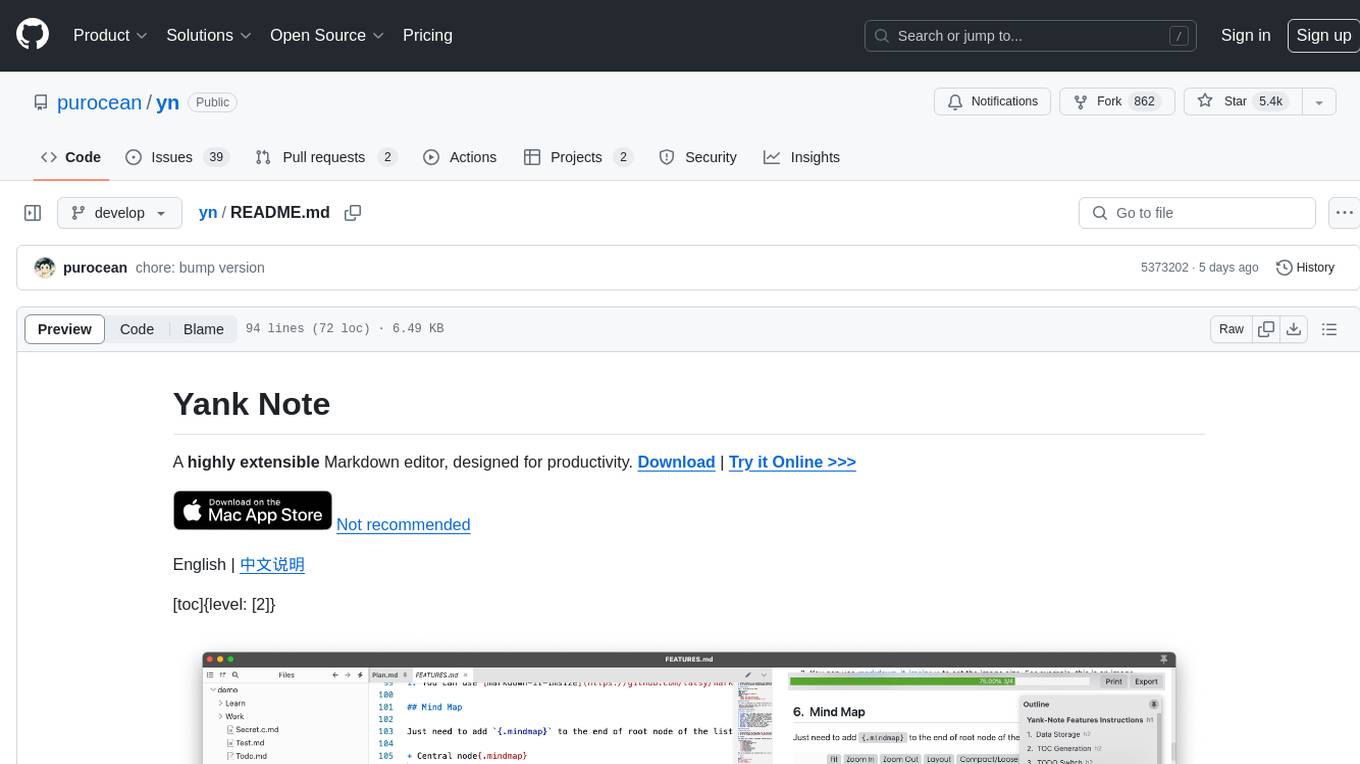
Task: Open the Mac App Store badge
Action: [x=252, y=510]
